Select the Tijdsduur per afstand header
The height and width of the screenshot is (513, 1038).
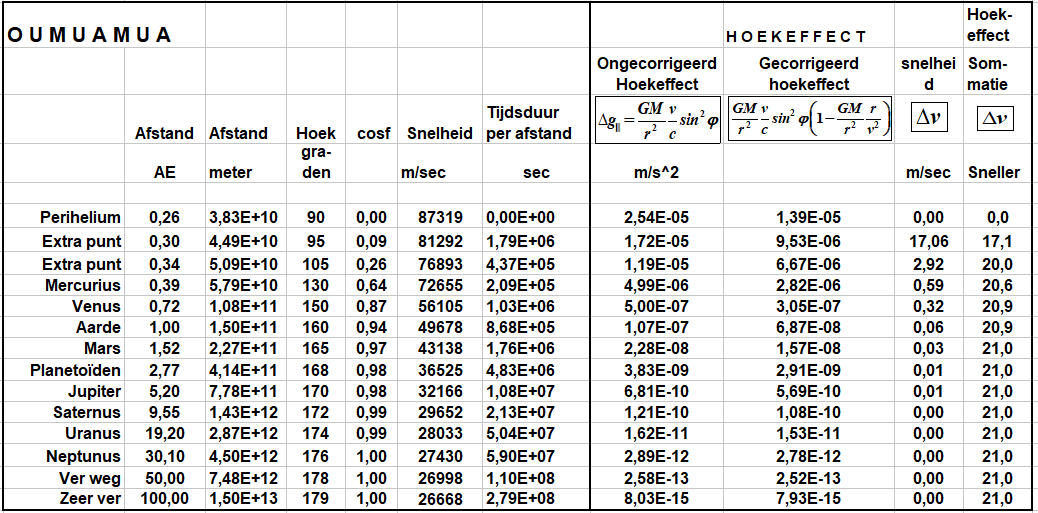click(x=529, y=123)
